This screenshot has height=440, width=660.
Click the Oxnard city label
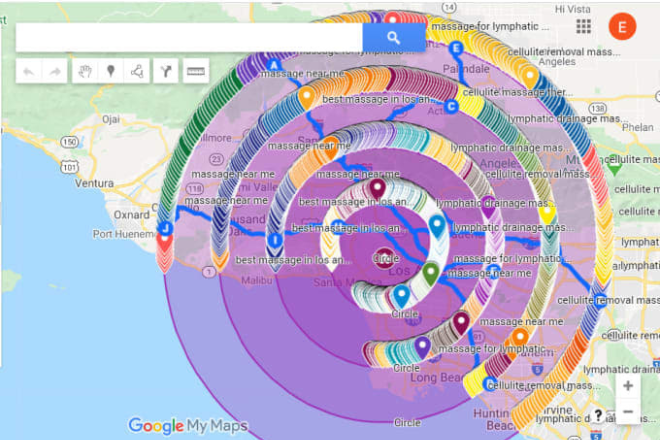tap(132, 215)
